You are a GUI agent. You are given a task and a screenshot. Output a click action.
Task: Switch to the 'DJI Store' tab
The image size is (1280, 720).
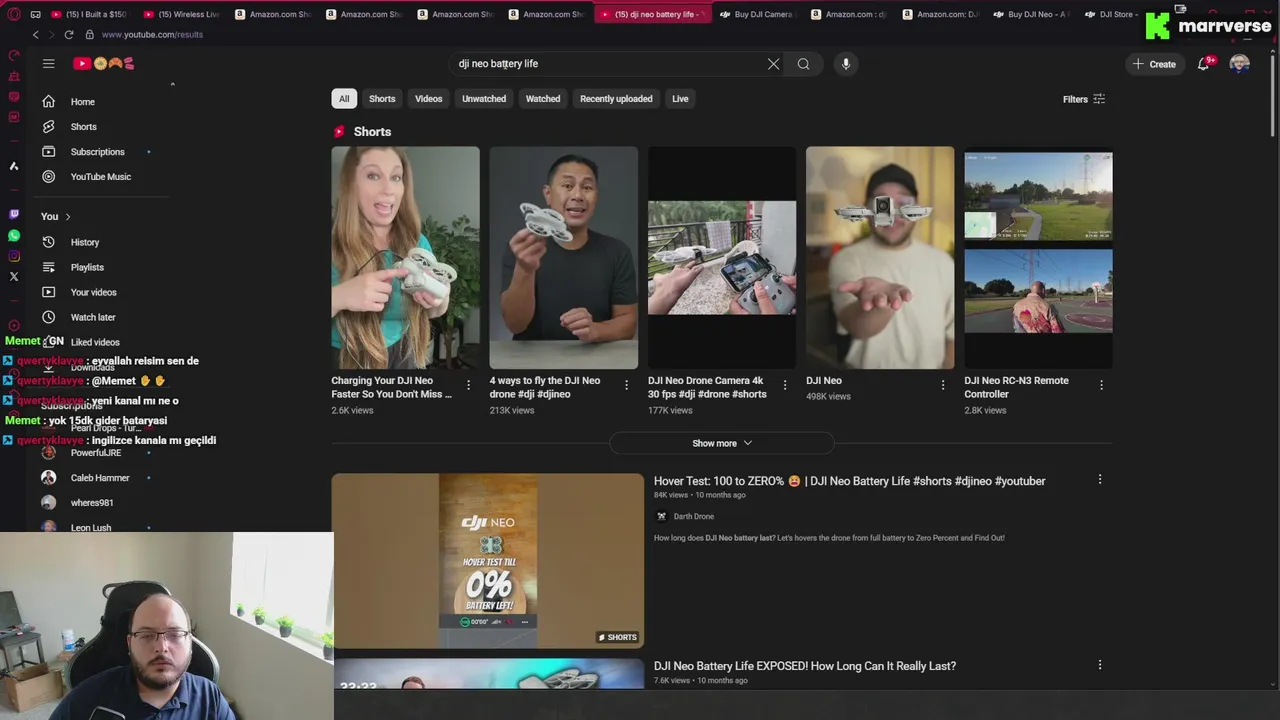tap(1111, 15)
